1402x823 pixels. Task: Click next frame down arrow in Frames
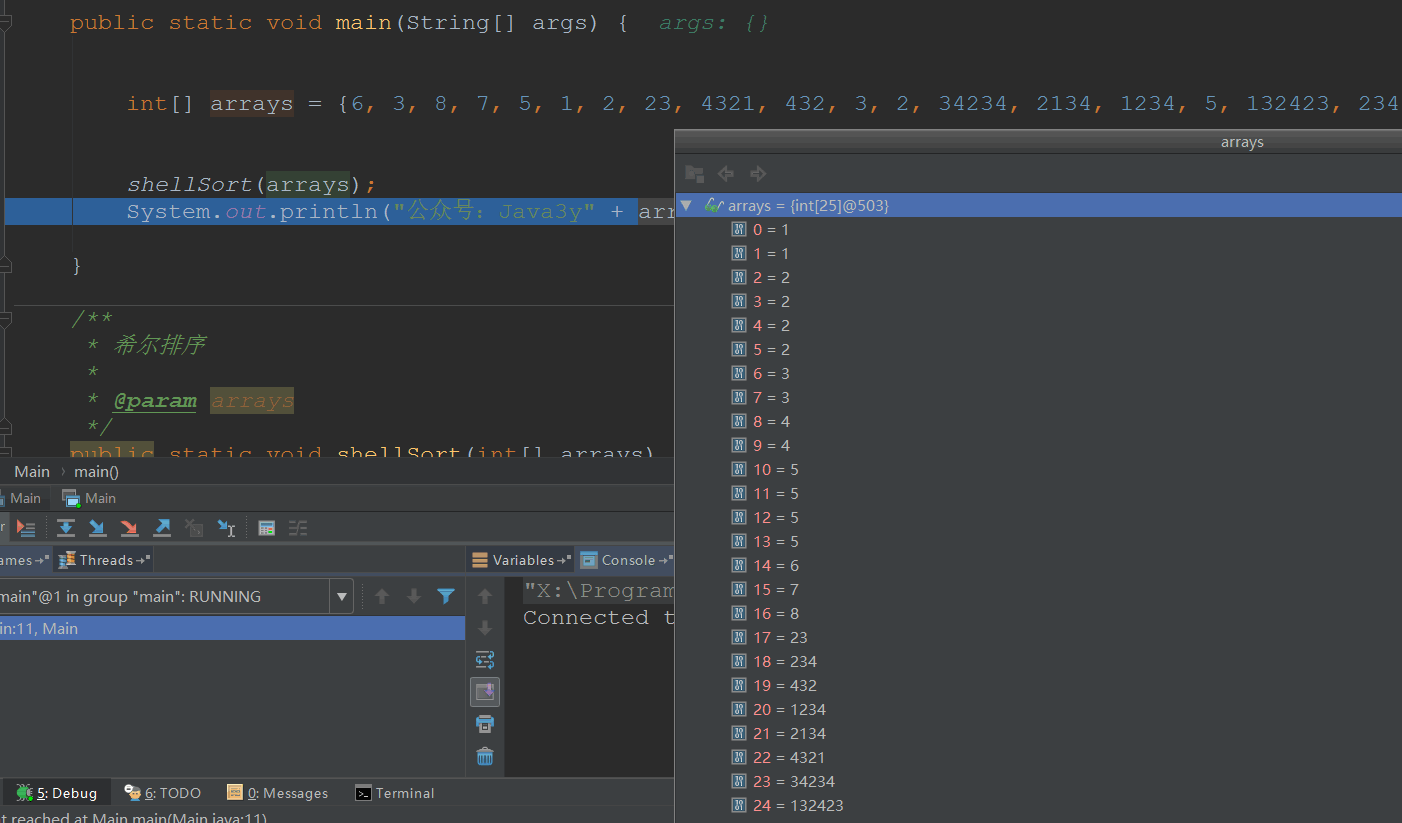click(414, 596)
